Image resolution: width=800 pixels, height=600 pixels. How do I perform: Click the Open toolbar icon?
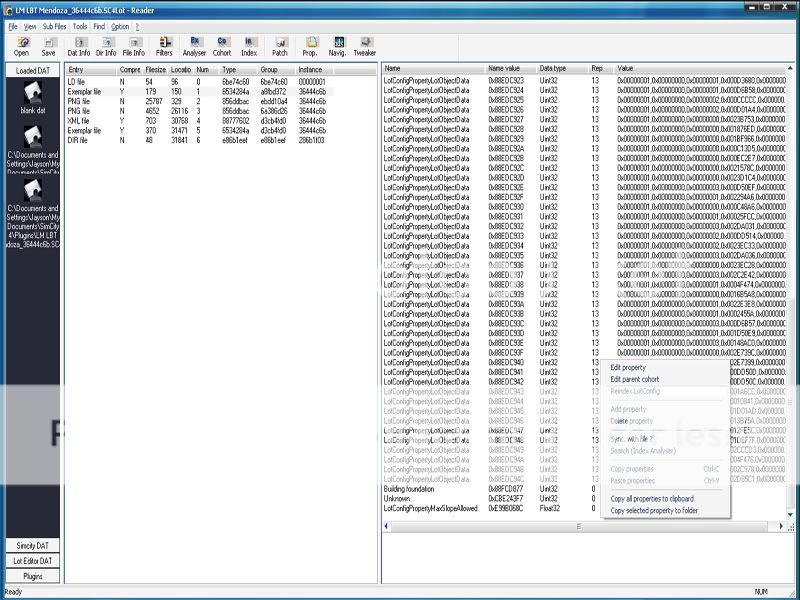pyautogui.click(x=21, y=45)
